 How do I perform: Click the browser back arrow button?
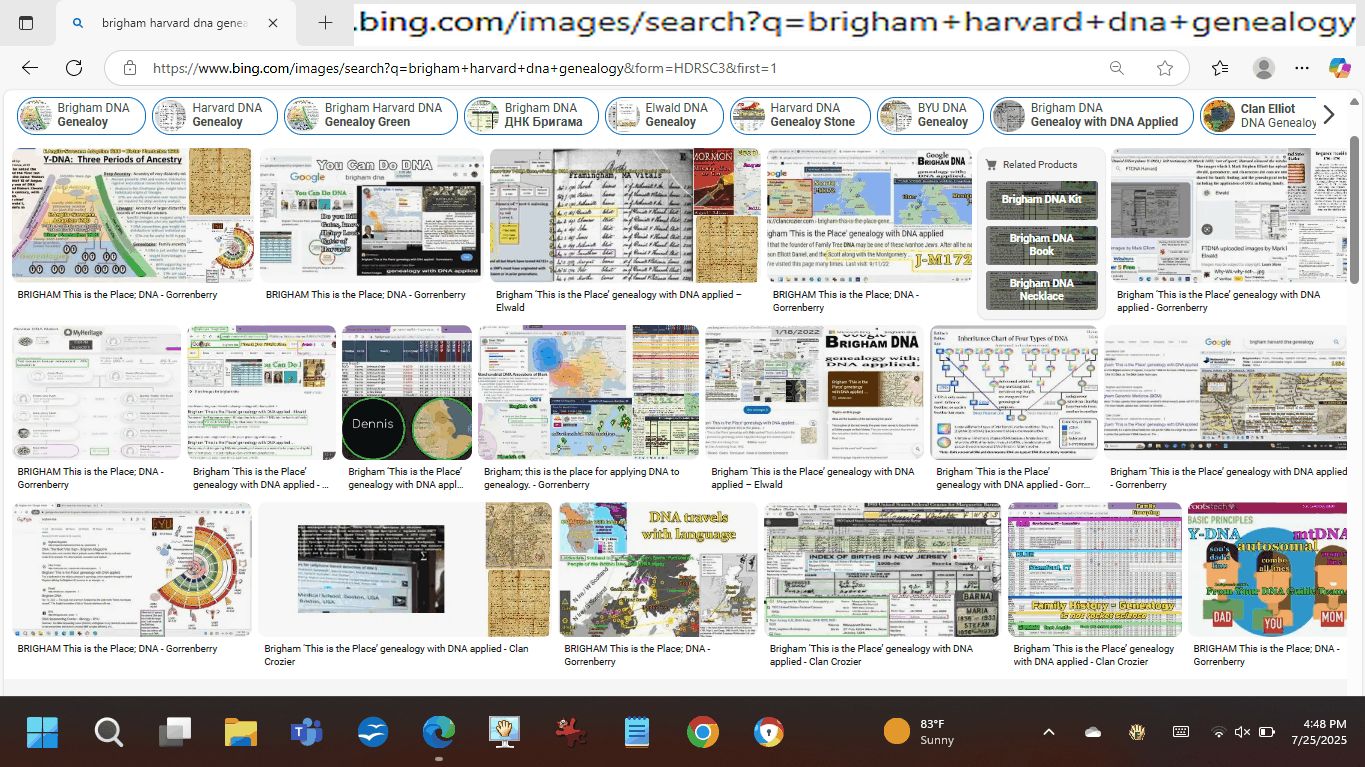[x=30, y=68]
